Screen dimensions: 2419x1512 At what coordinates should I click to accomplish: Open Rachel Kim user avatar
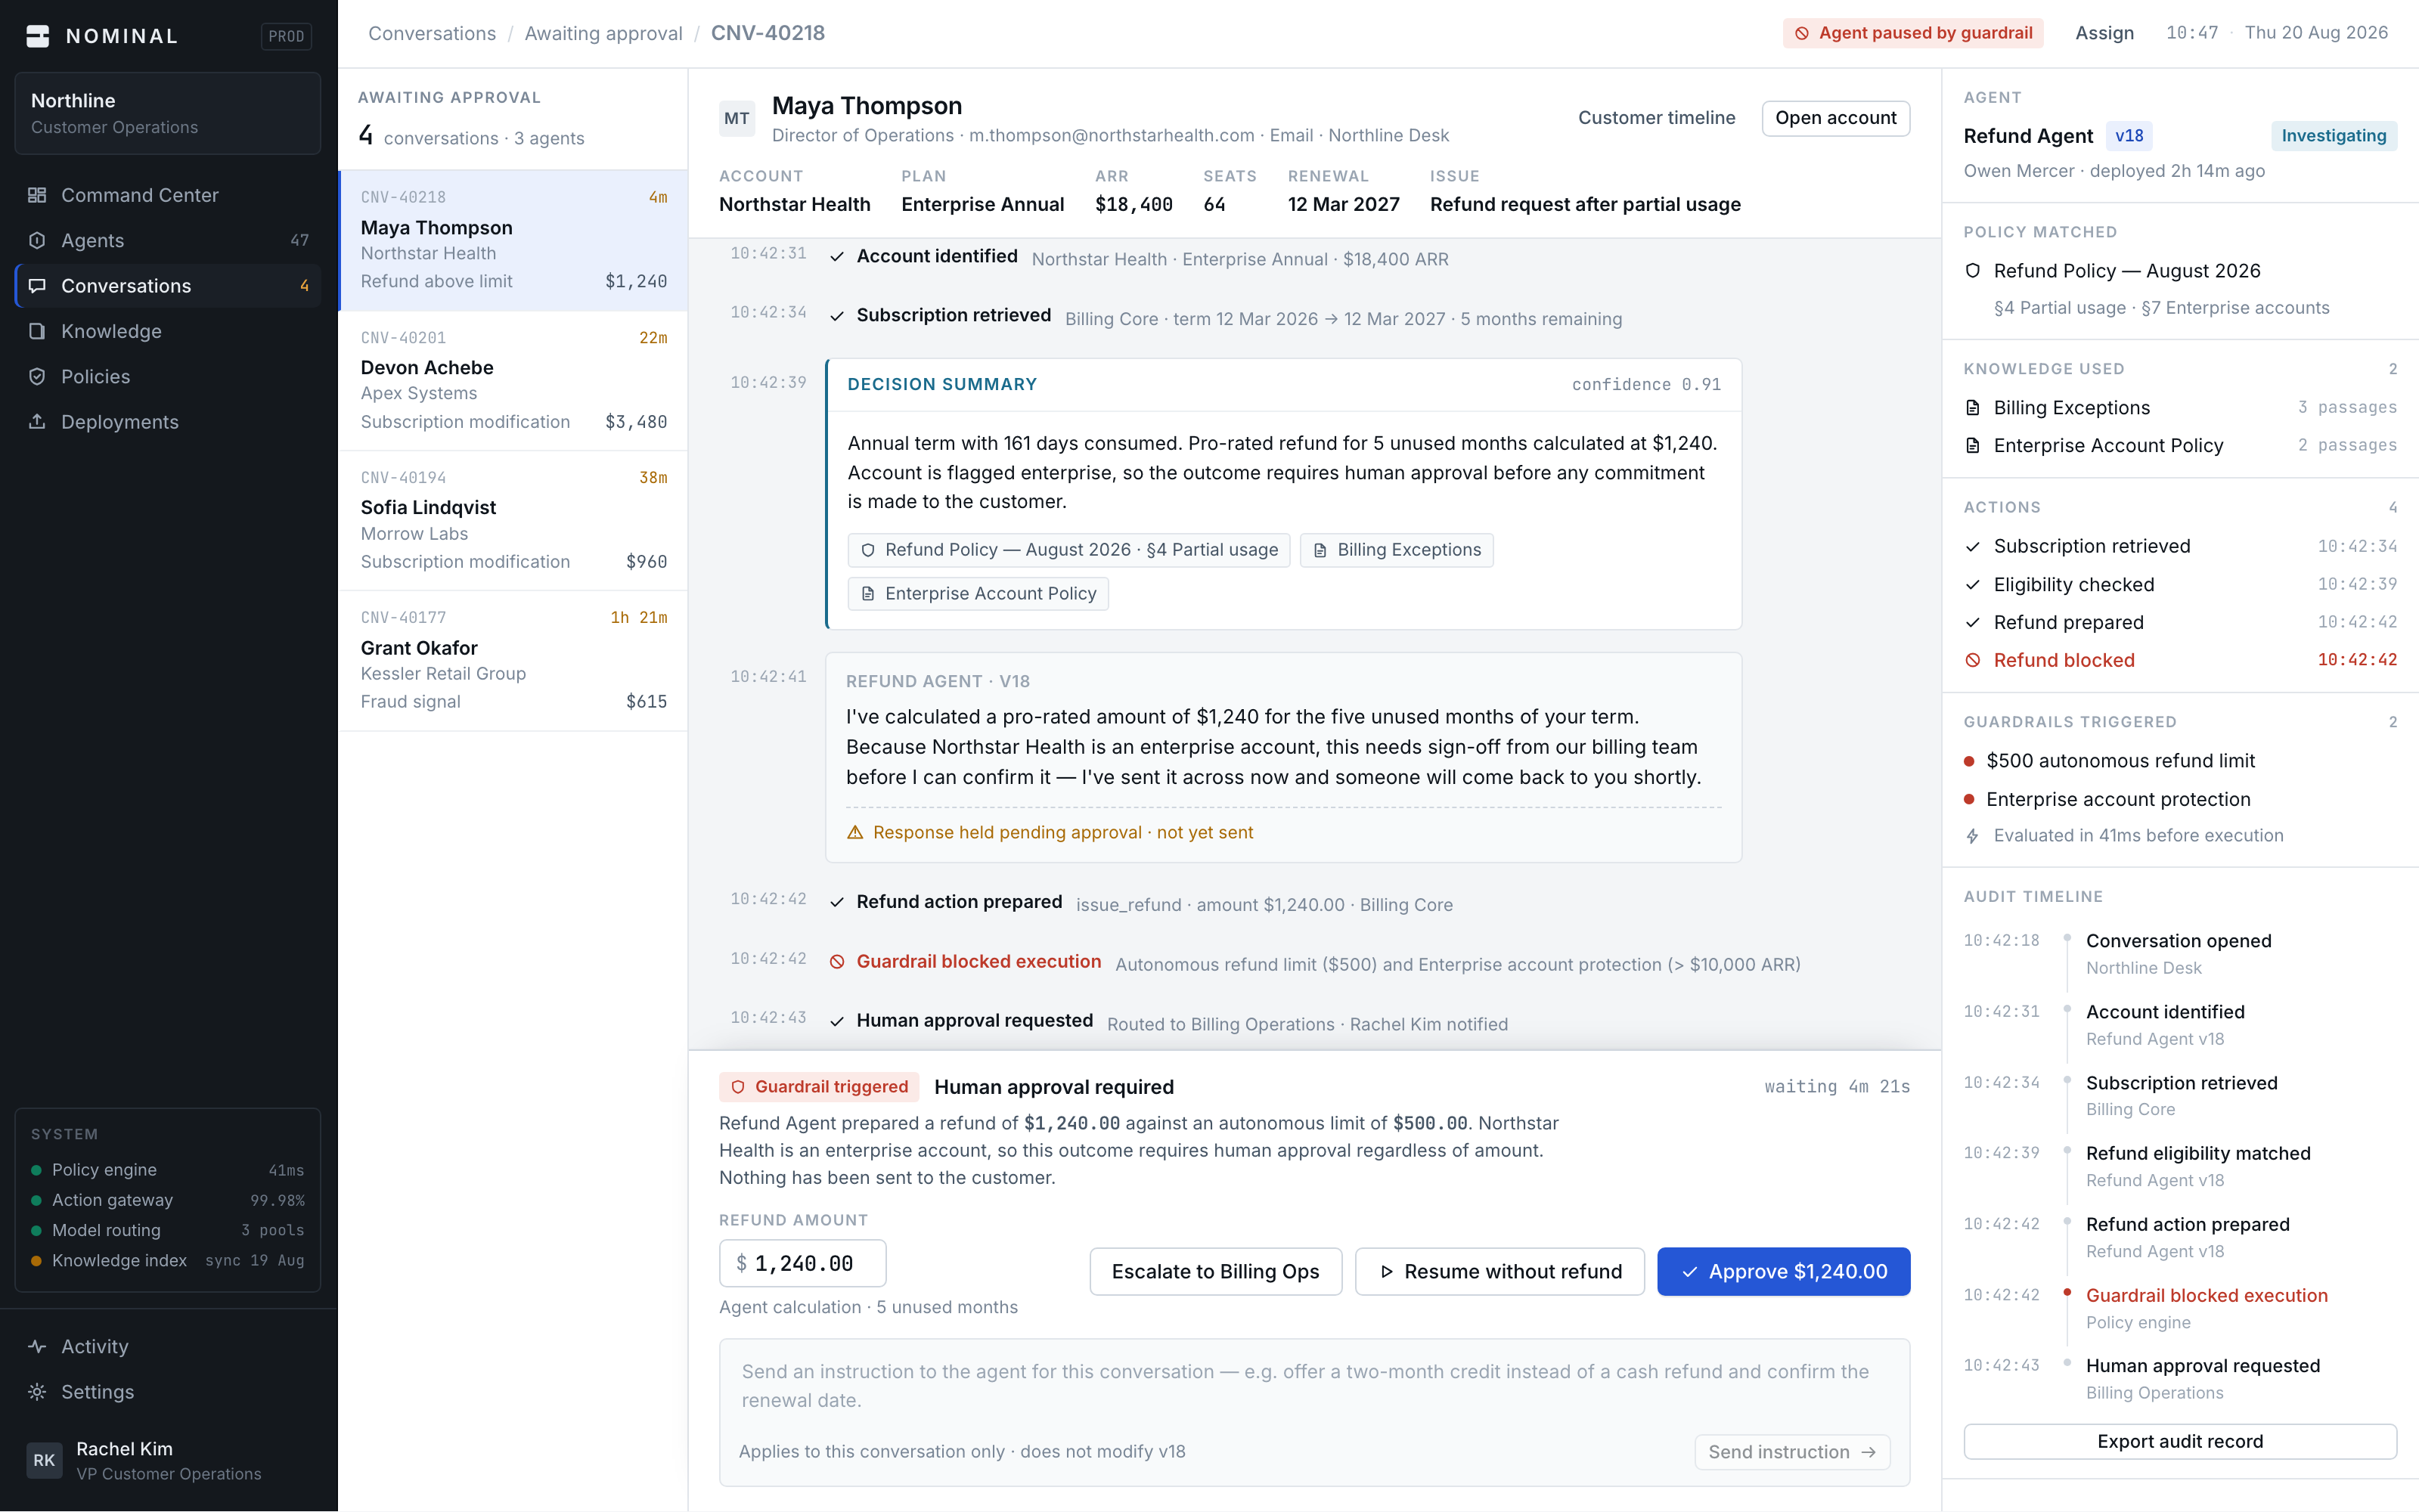coord(44,1460)
